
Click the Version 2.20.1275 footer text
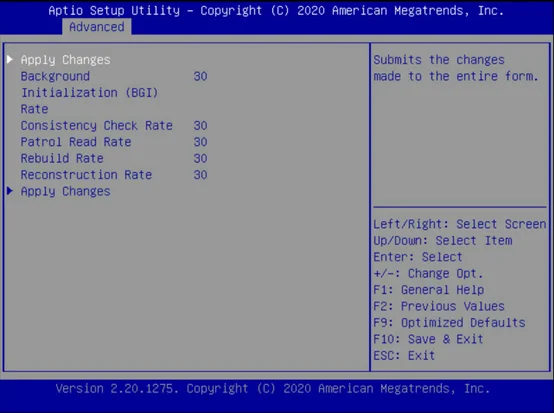273,389
